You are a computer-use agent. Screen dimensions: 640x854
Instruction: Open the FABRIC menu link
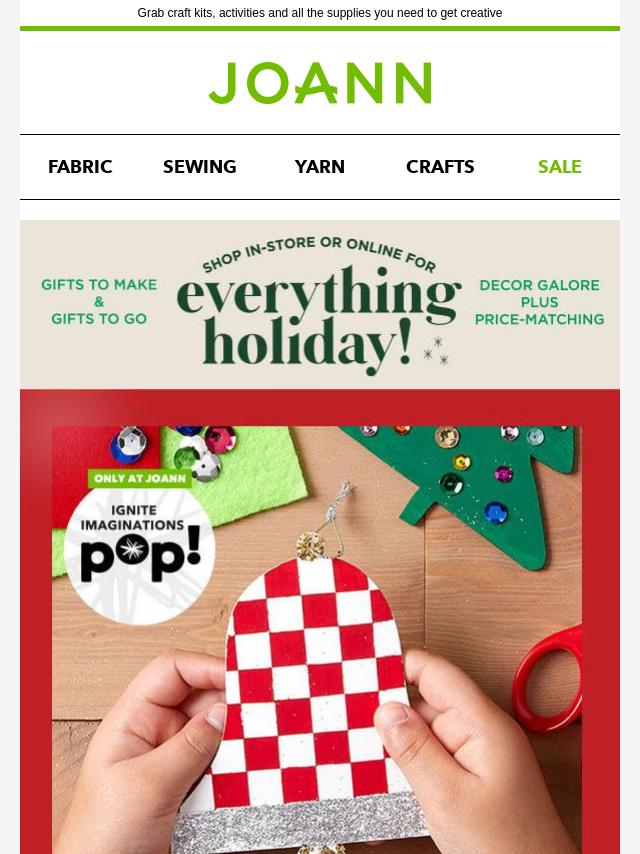[80, 167]
